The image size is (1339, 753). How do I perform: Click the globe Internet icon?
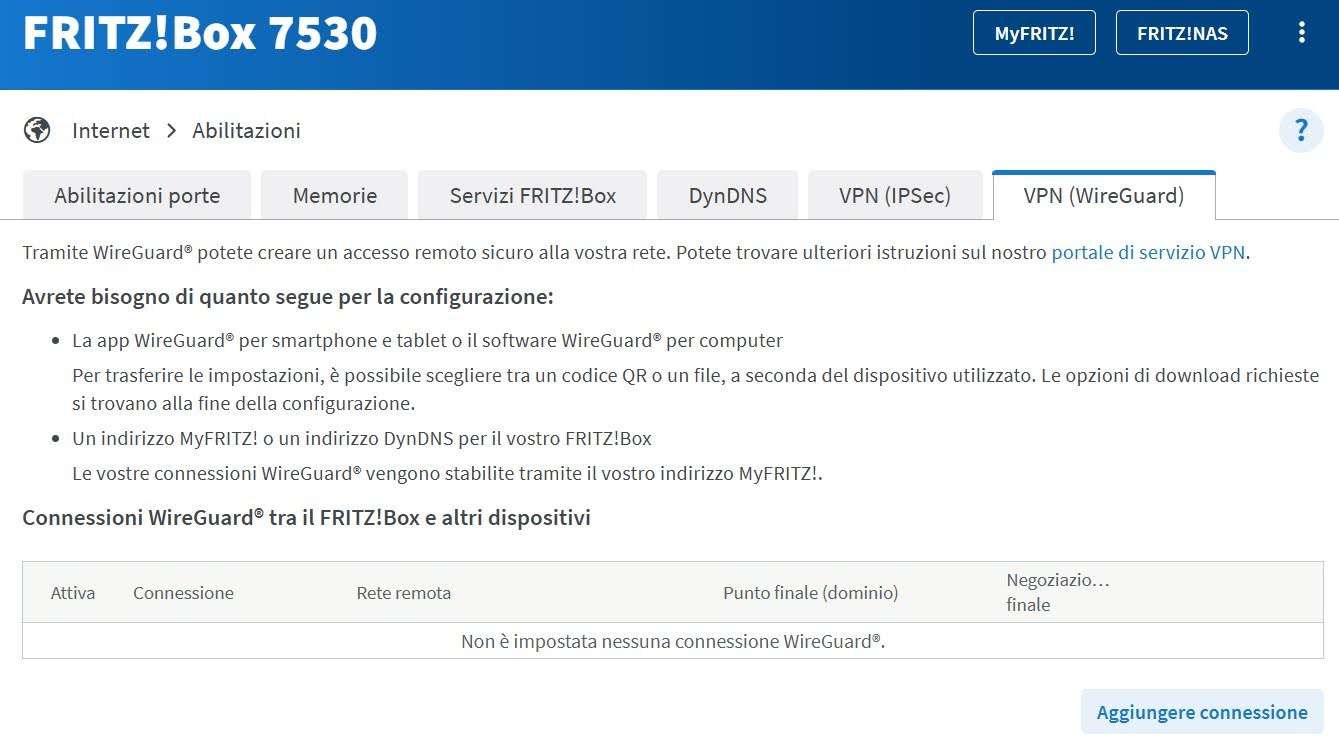pyautogui.click(x=37, y=130)
